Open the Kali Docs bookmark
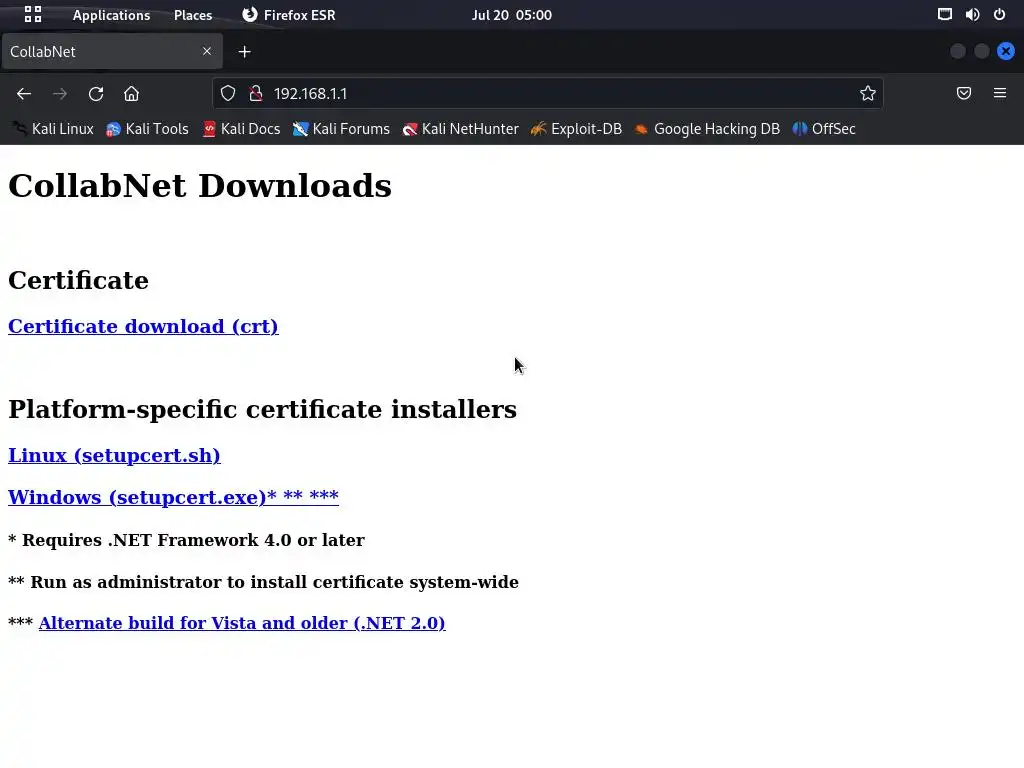This screenshot has height=768, width=1024. [x=242, y=129]
